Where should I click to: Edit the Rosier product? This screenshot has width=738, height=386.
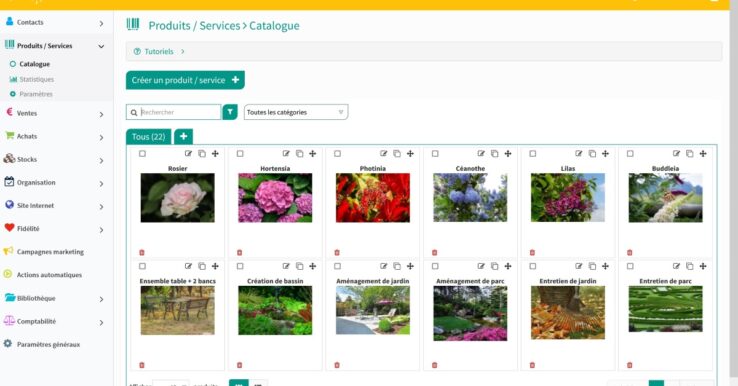pos(188,153)
